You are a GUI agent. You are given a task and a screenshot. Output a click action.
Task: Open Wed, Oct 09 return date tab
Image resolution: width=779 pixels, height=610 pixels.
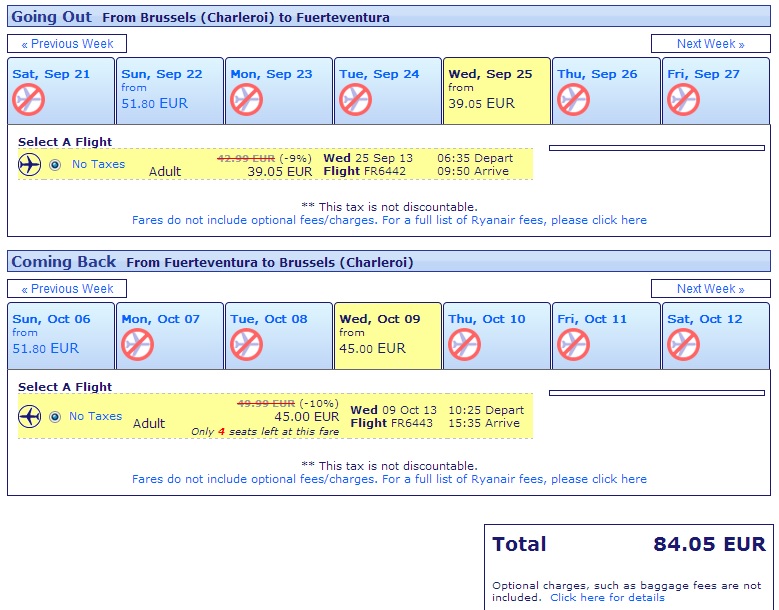388,336
